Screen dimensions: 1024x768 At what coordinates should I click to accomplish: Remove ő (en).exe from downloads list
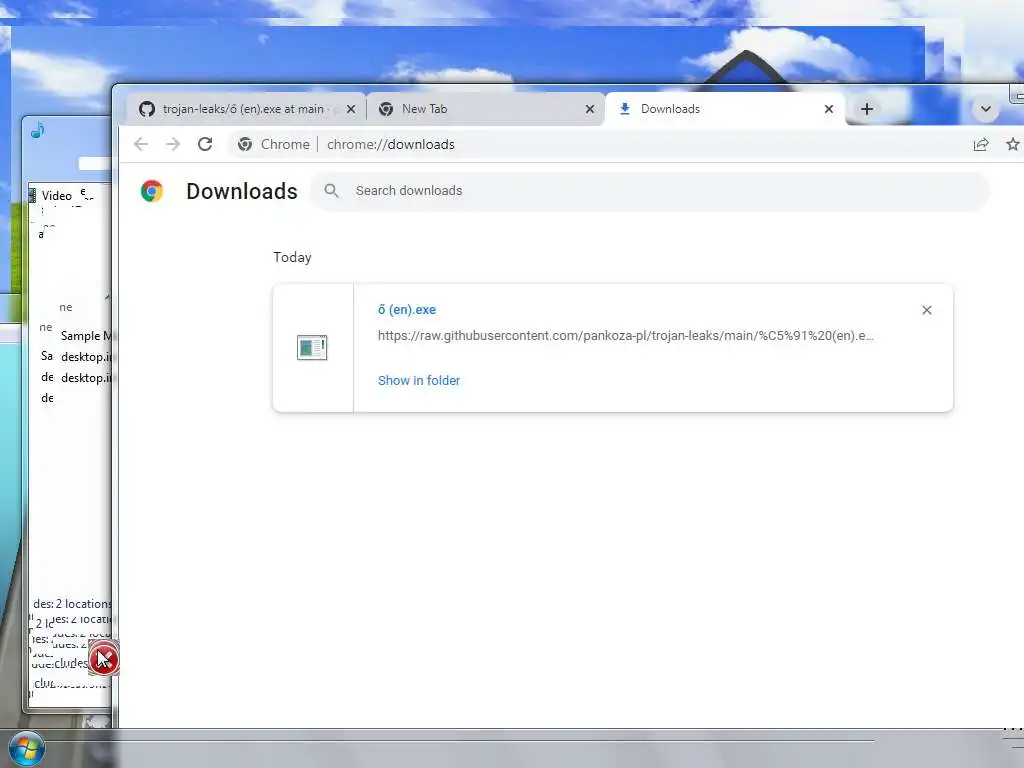(927, 310)
